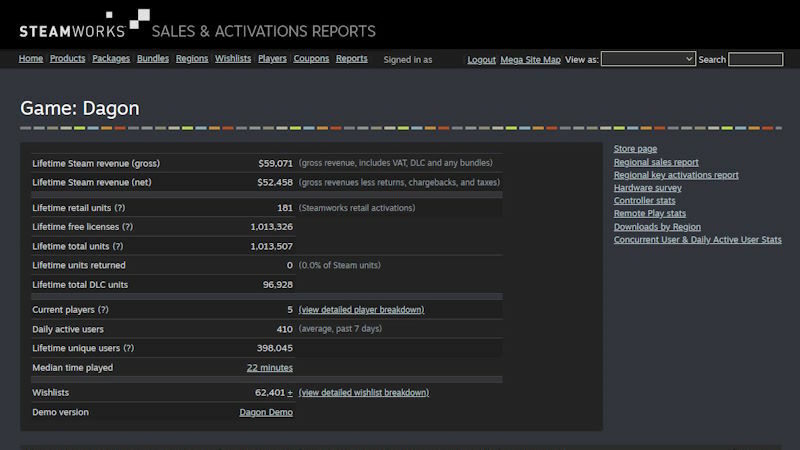View Downloads by Region
The width and height of the screenshot is (800, 450).
pyautogui.click(x=657, y=227)
